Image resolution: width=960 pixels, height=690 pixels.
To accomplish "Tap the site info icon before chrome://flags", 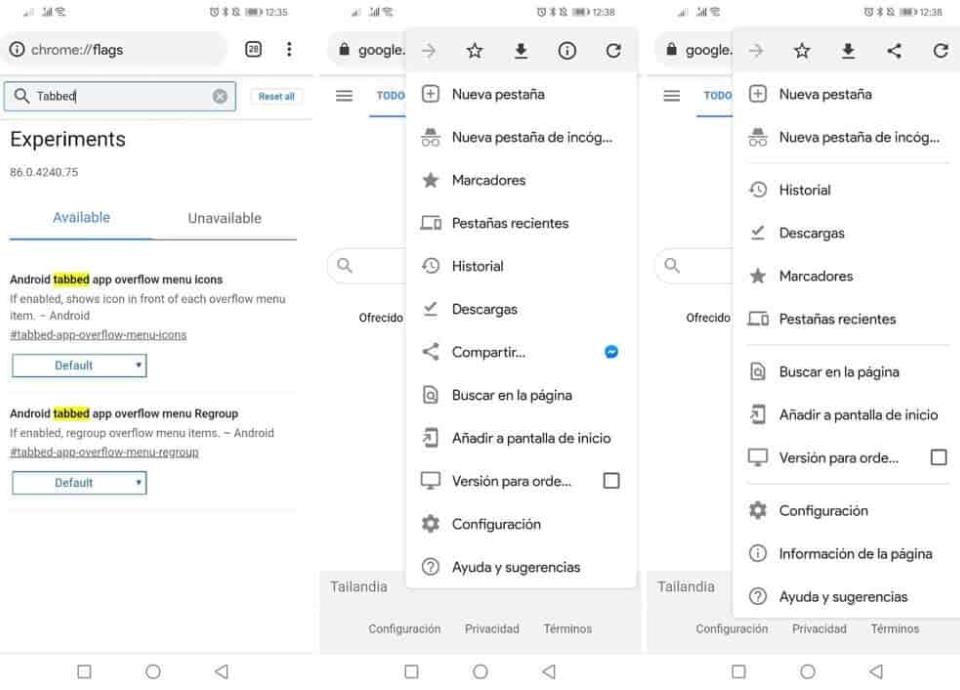I will (17, 50).
